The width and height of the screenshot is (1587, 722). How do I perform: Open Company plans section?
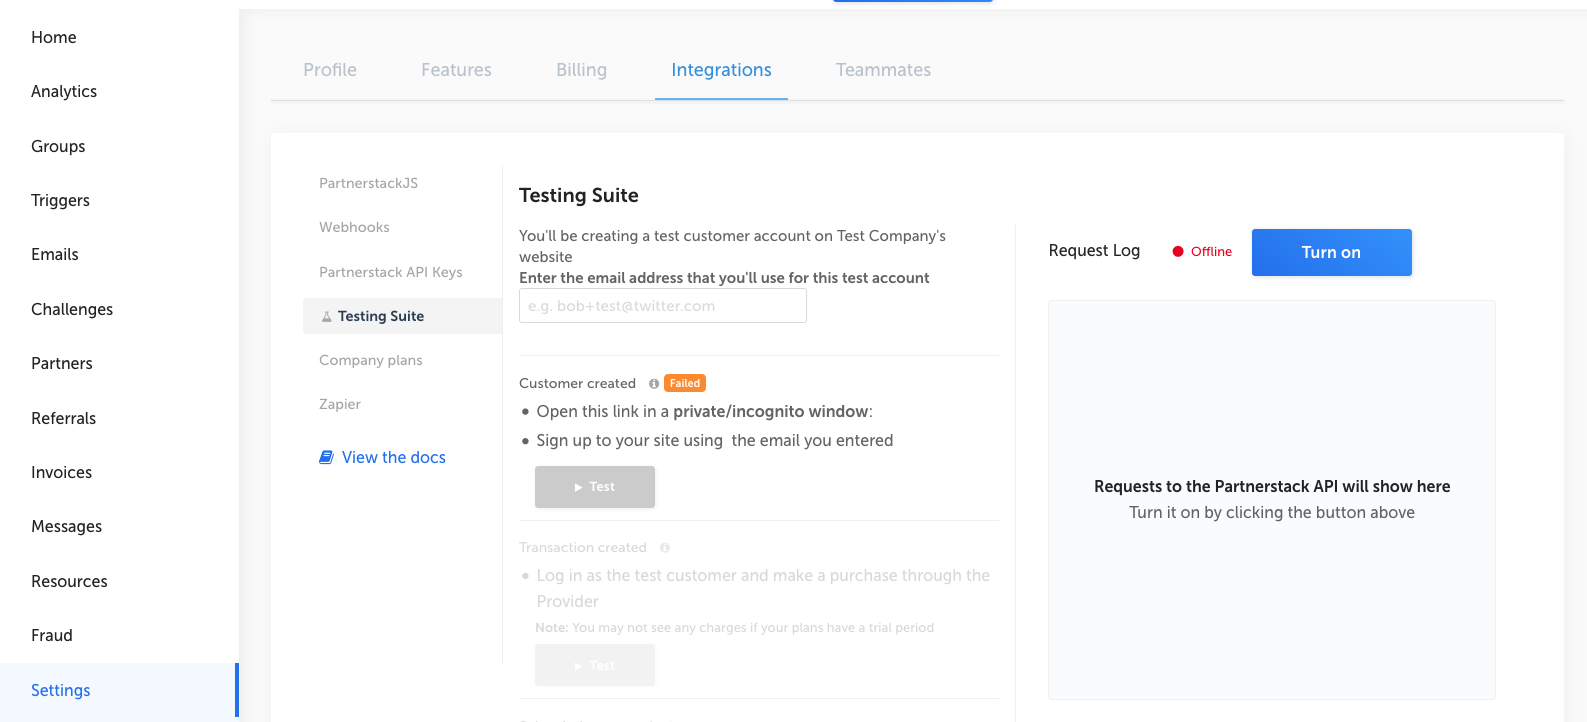click(371, 360)
